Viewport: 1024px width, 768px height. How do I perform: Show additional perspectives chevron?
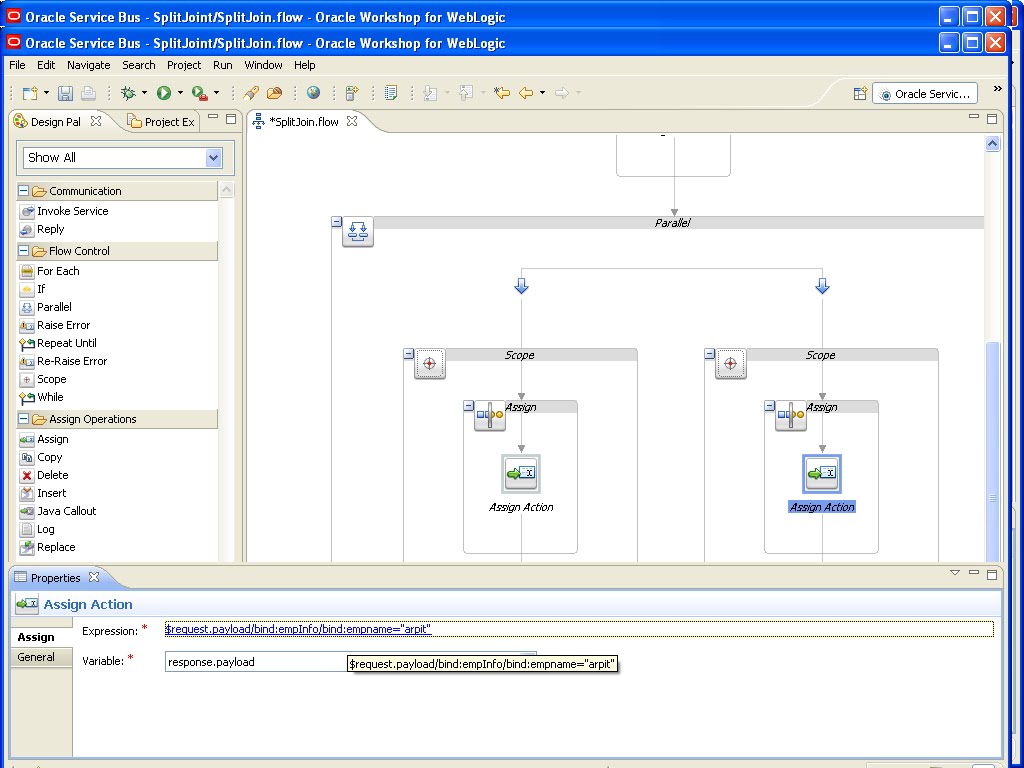(997, 89)
